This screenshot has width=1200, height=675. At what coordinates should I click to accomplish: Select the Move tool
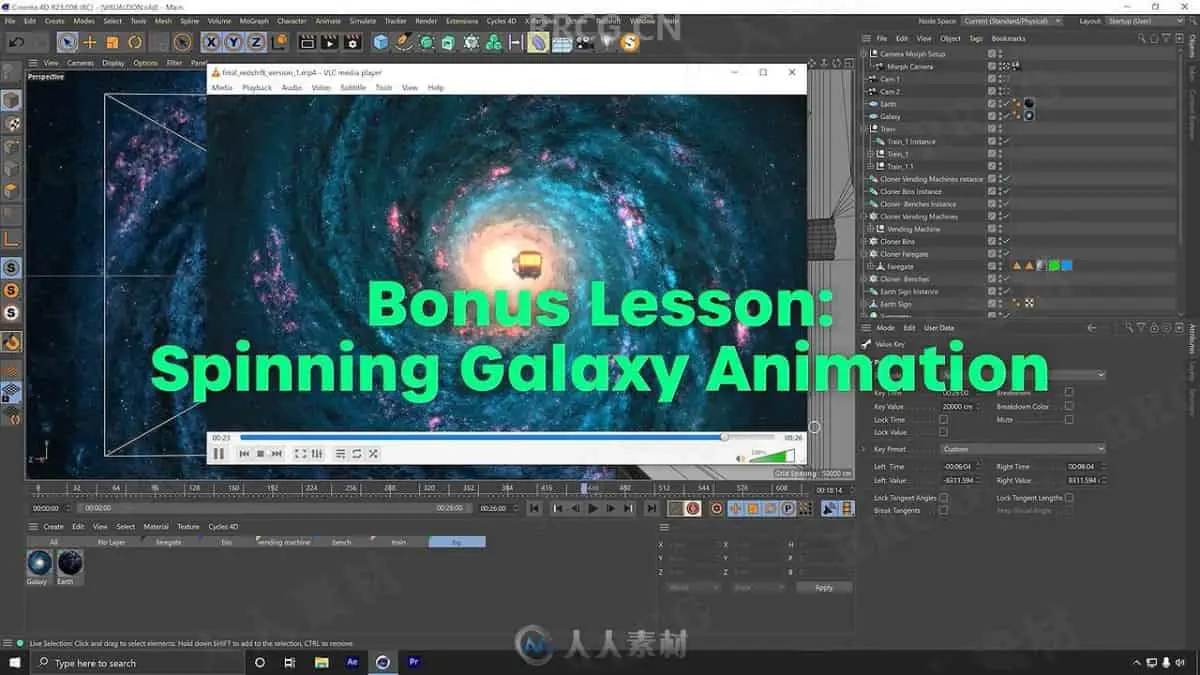tap(90, 42)
